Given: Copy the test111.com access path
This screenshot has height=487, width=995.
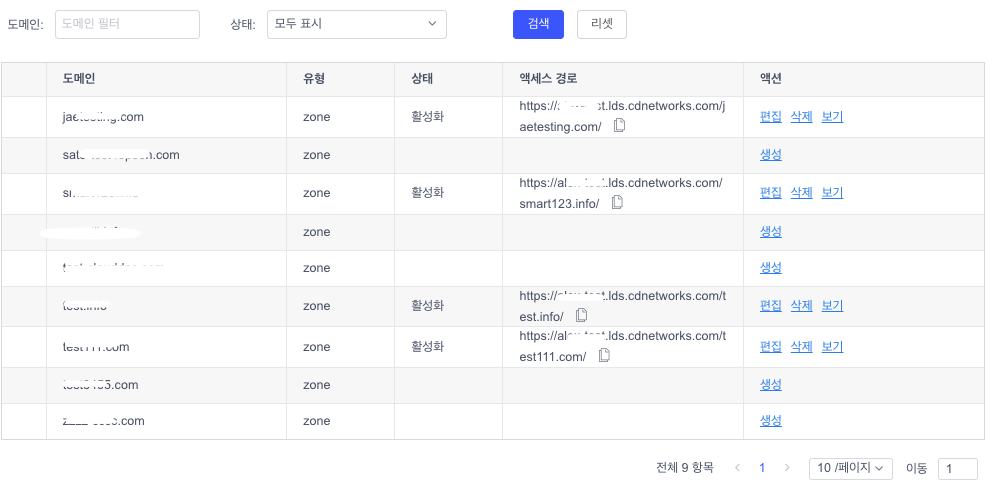Looking at the screenshot, I should pos(604,356).
